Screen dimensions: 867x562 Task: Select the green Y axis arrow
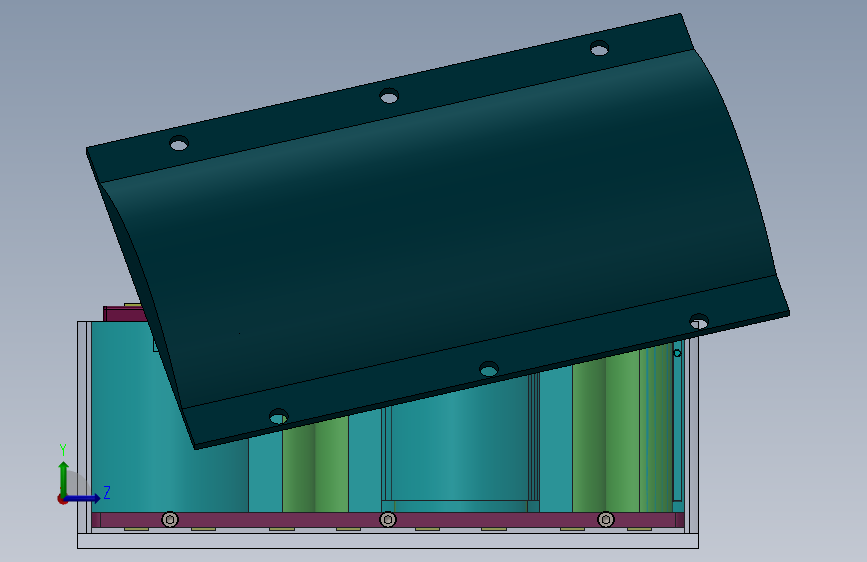click(64, 477)
